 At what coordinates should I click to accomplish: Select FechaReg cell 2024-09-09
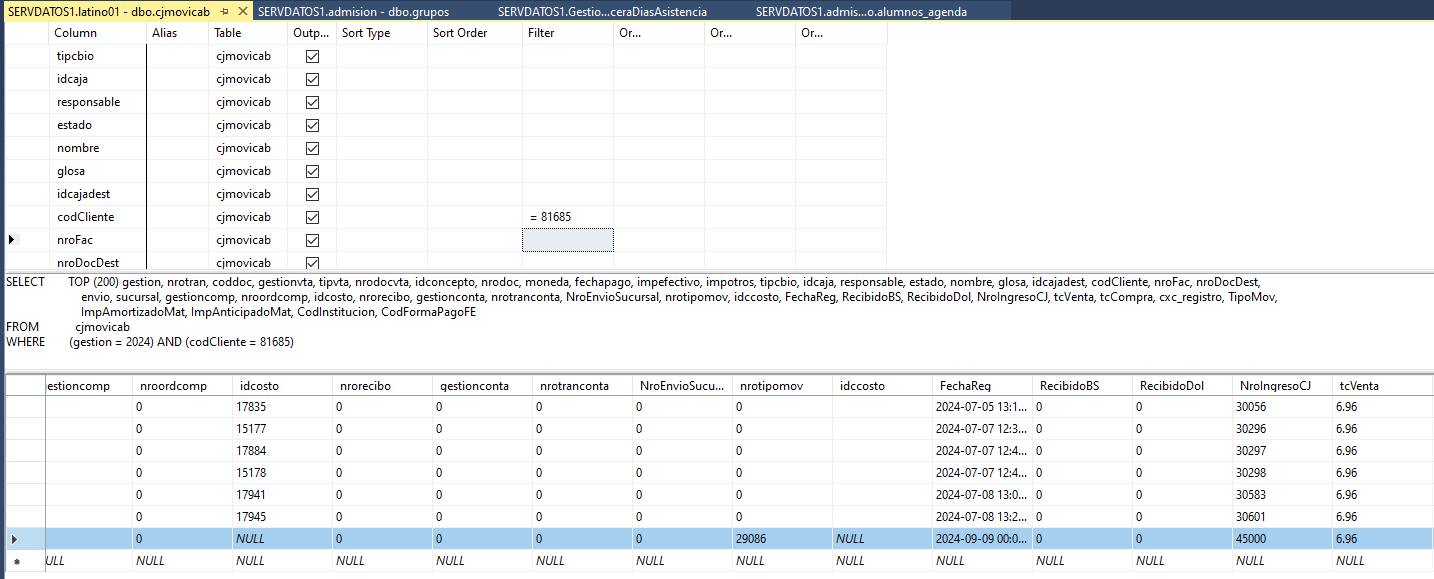pos(982,539)
